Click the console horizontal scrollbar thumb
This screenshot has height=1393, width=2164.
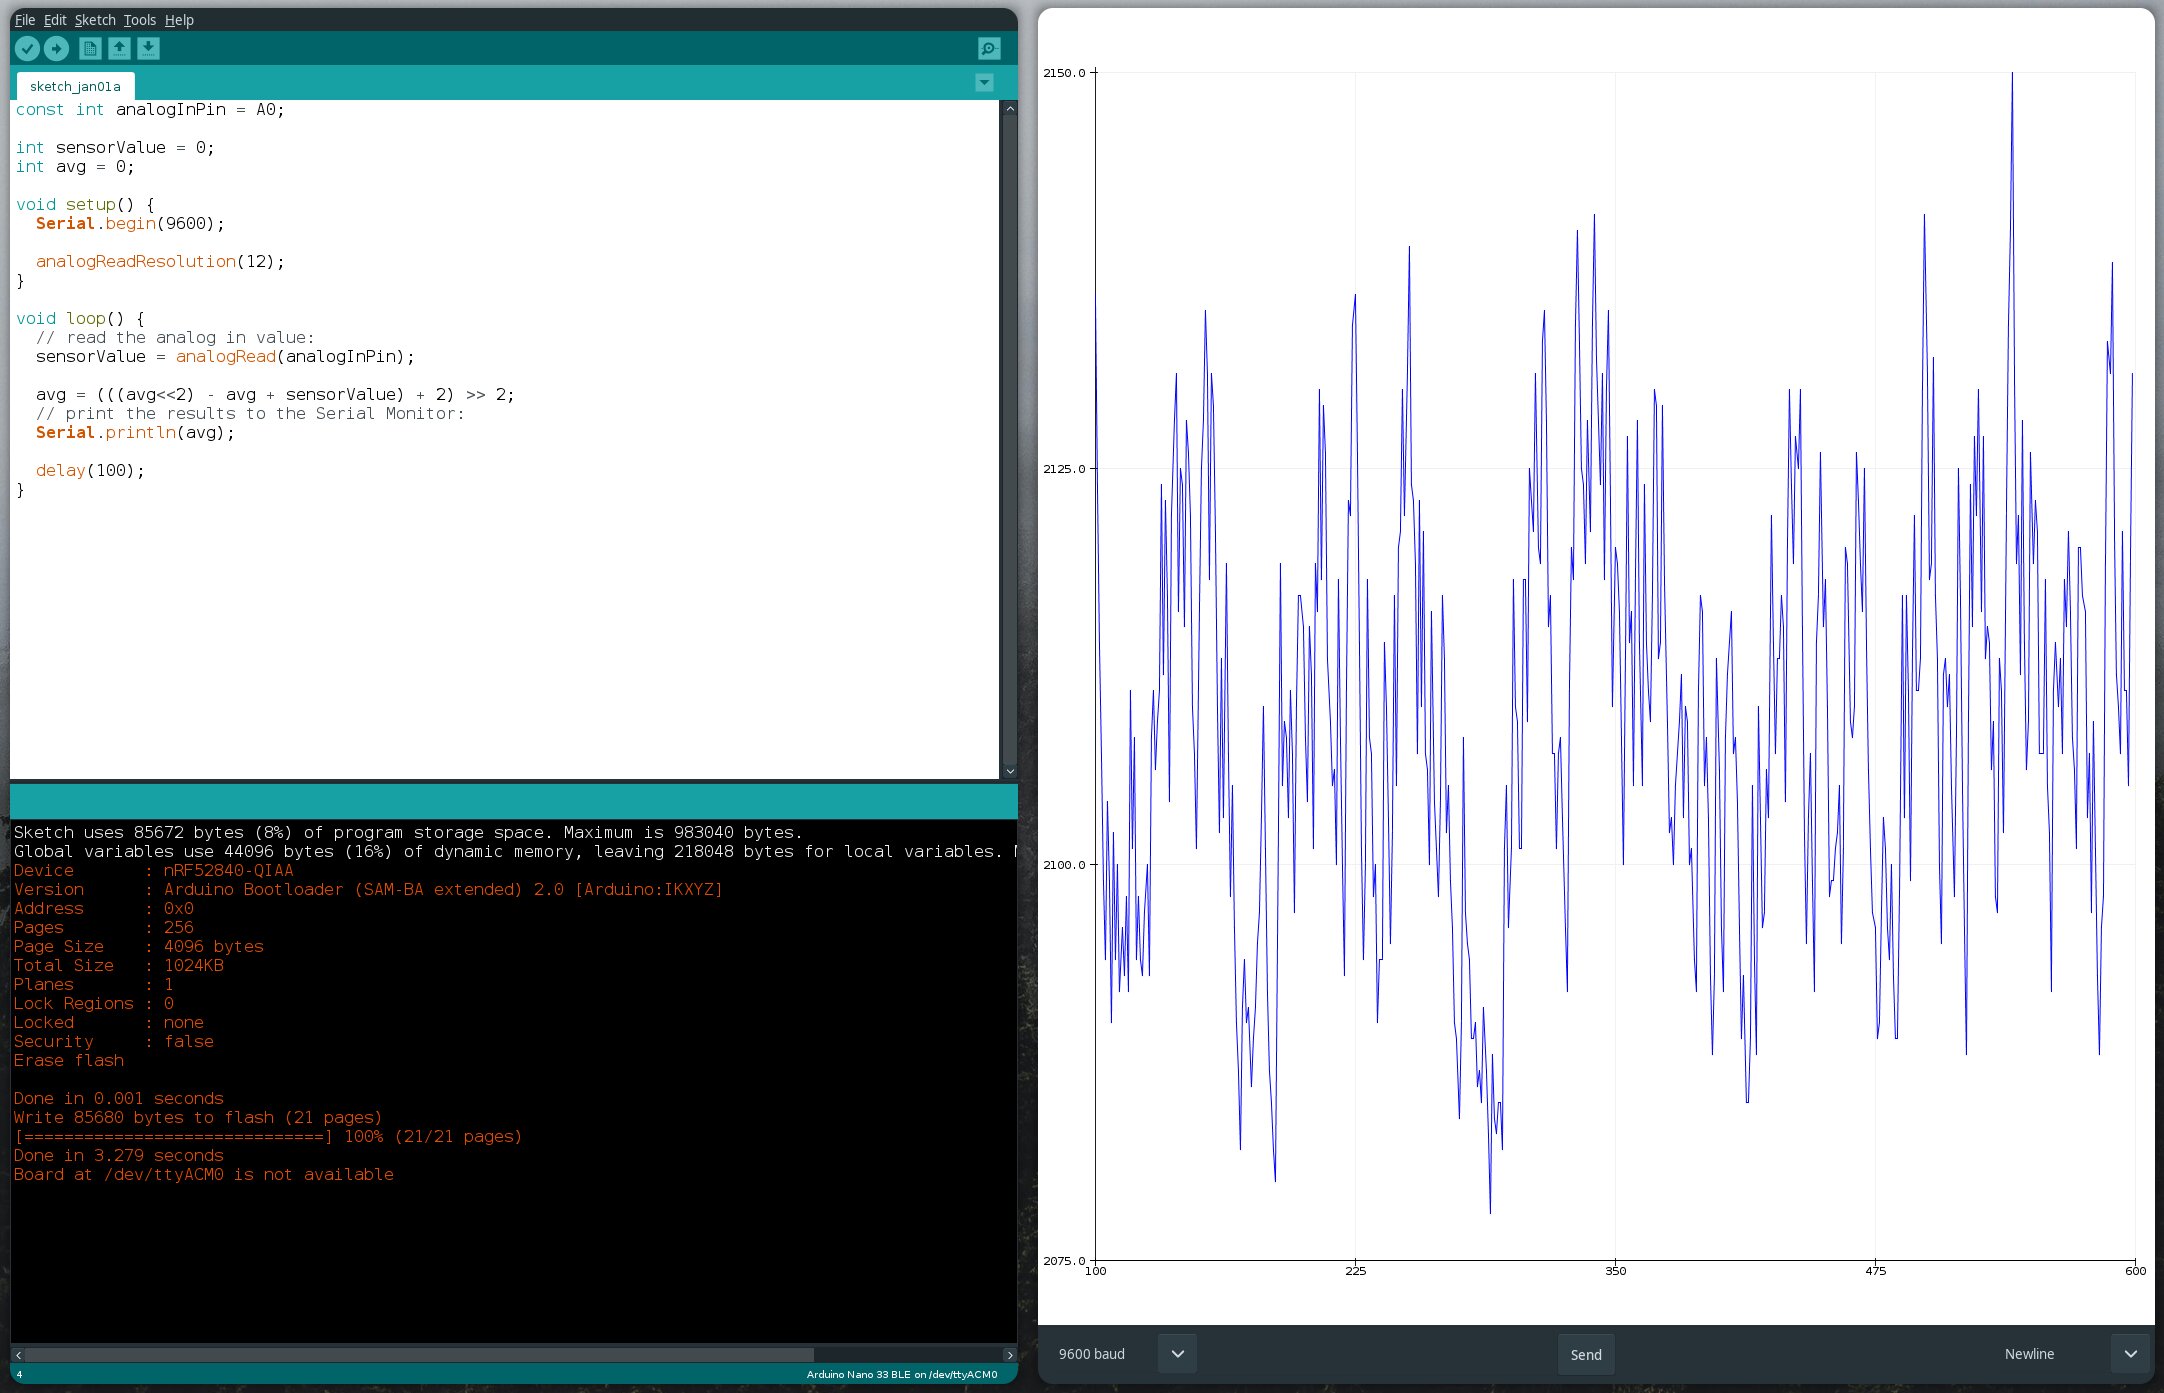[x=420, y=1355]
